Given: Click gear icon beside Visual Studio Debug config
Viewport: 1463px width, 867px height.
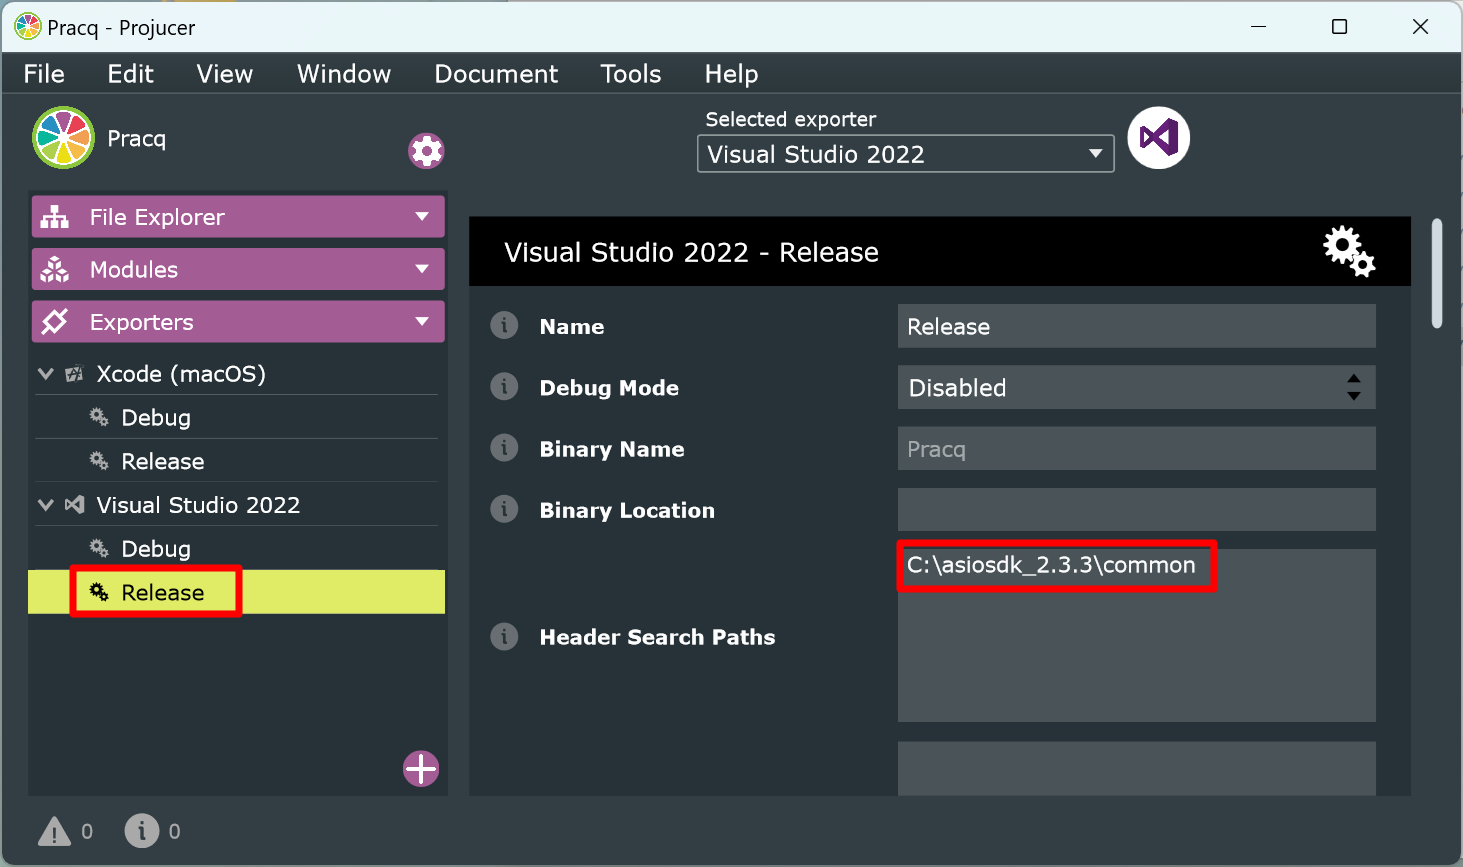Looking at the screenshot, I should [98, 548].
